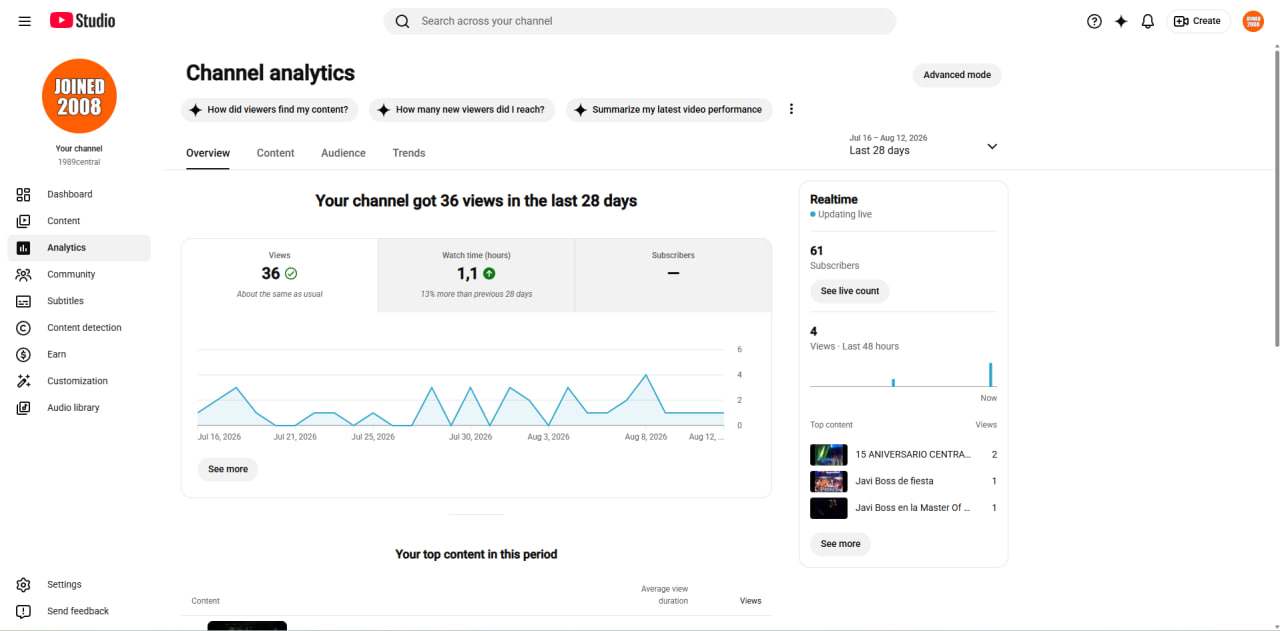1280x631 pixels.
Task: Click the sparkle Ask Studio icon in header
Action: 1121,21
